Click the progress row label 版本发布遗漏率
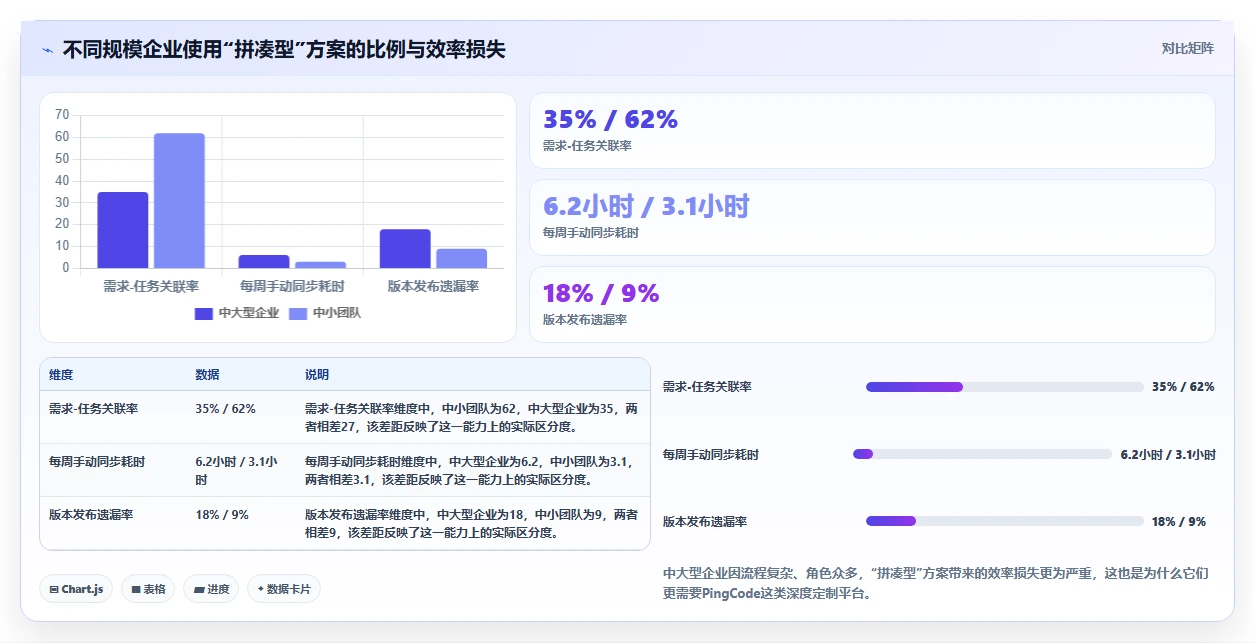This screenshot has width=1255, height=643. [705, 521]
